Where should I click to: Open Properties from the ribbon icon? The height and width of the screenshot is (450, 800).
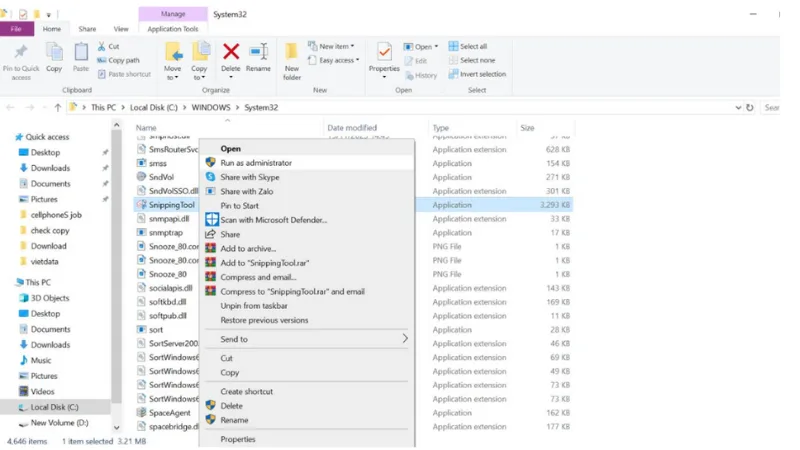click(x=384, y=52)
